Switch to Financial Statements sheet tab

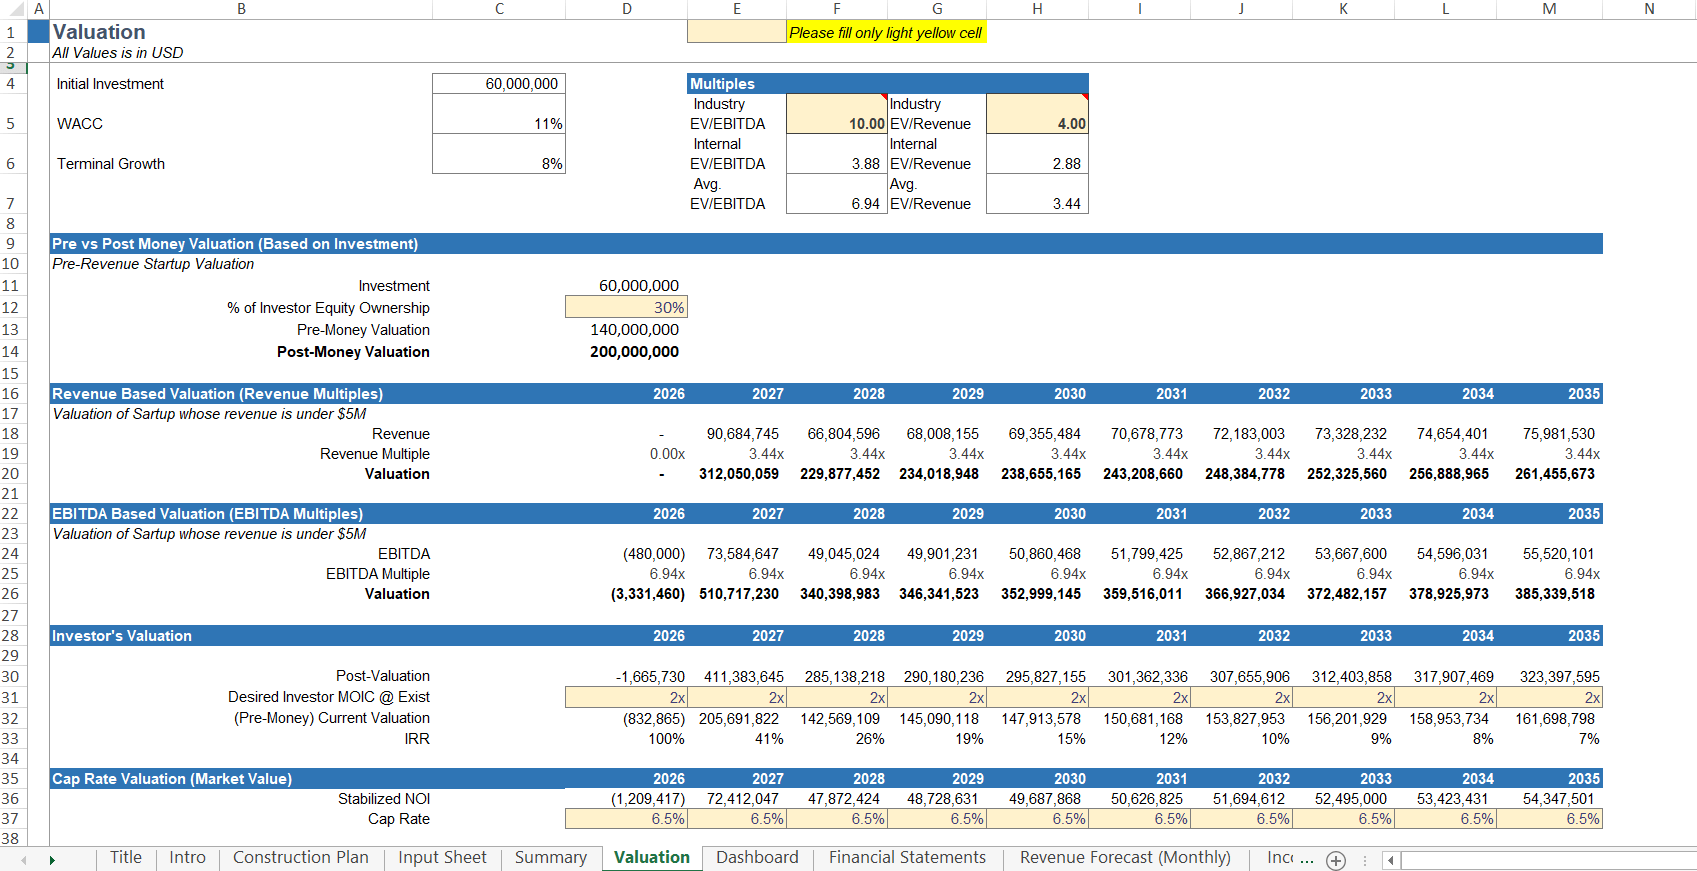[907, 858]
